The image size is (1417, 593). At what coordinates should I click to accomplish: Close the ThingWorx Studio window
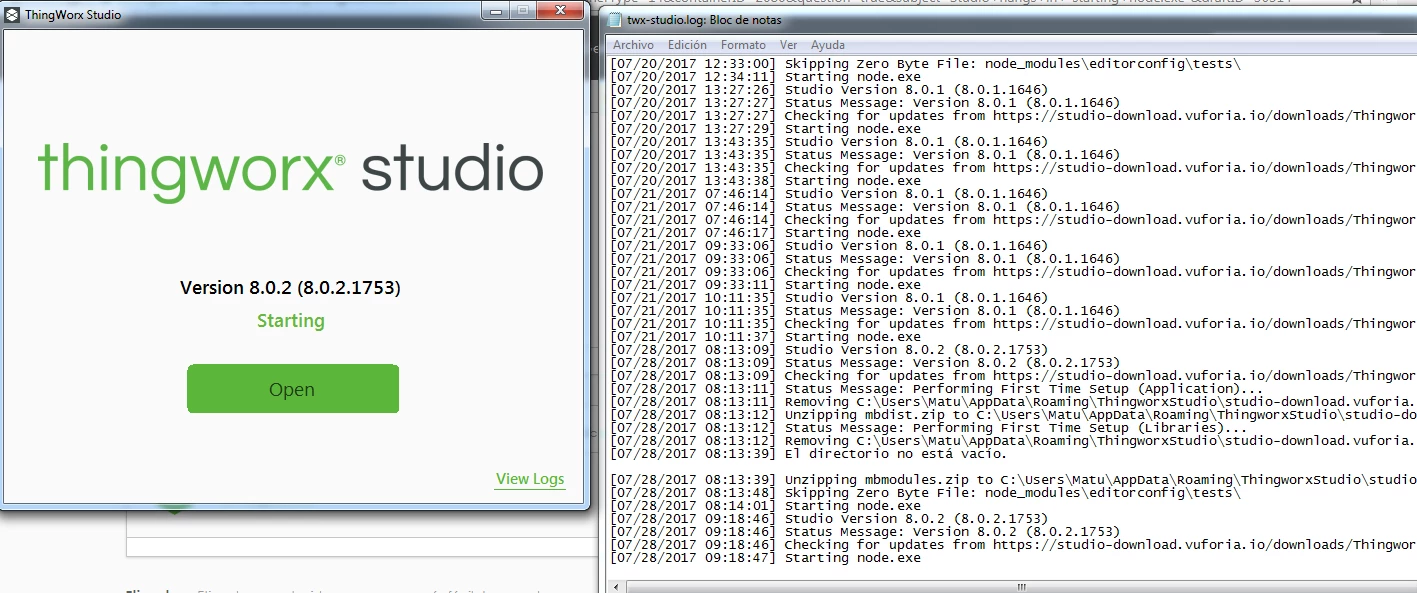click(x=560, y=10)
